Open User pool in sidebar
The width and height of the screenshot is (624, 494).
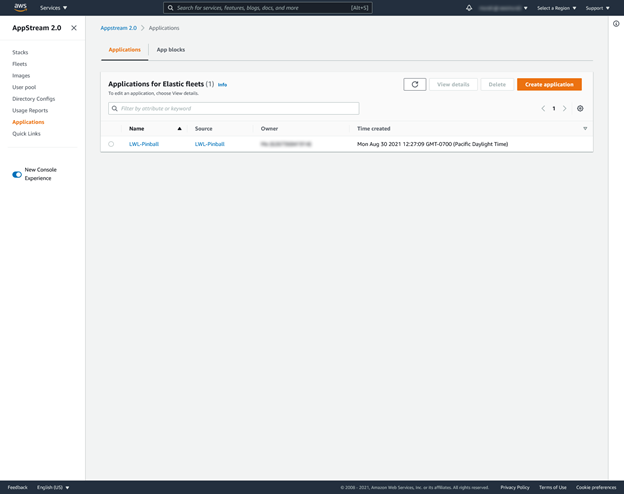tap(24, 87)
